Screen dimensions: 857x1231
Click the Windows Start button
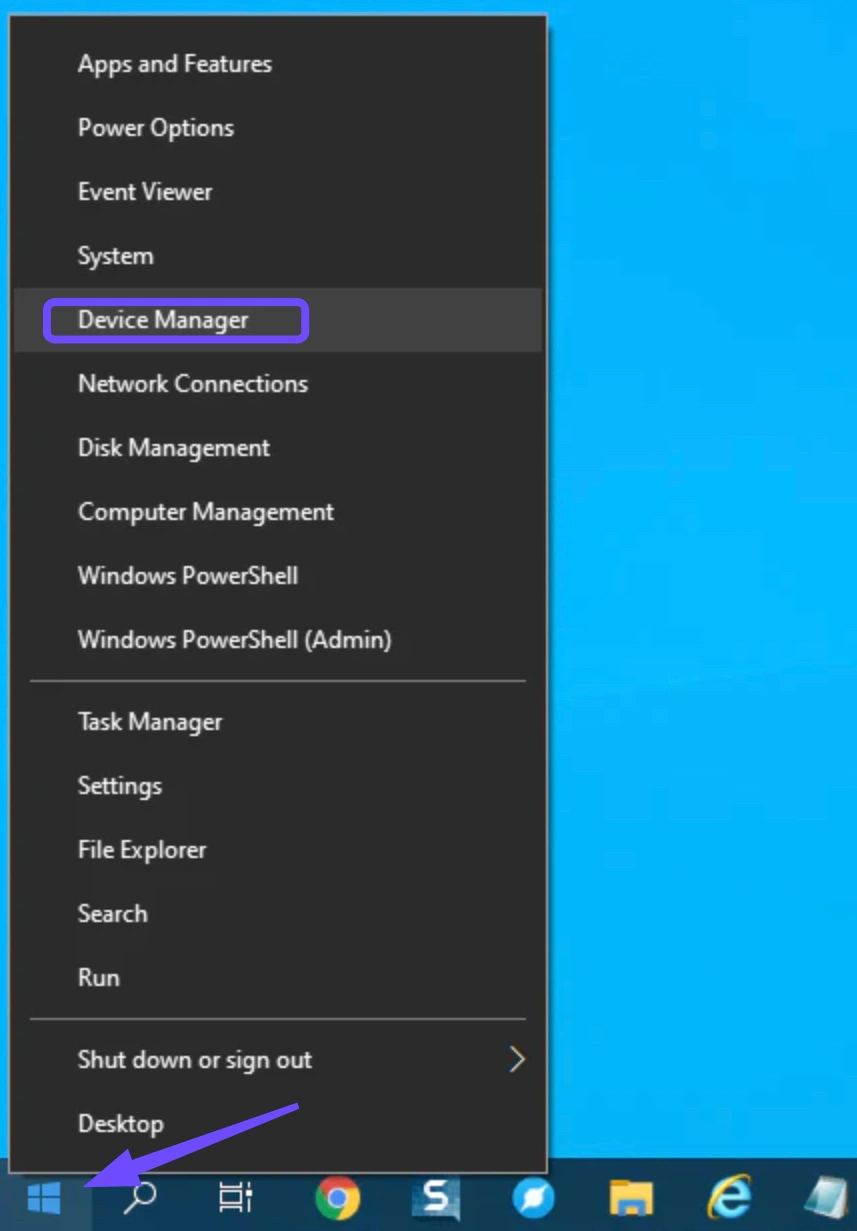pyautogui.click(x=44, y=1197)
